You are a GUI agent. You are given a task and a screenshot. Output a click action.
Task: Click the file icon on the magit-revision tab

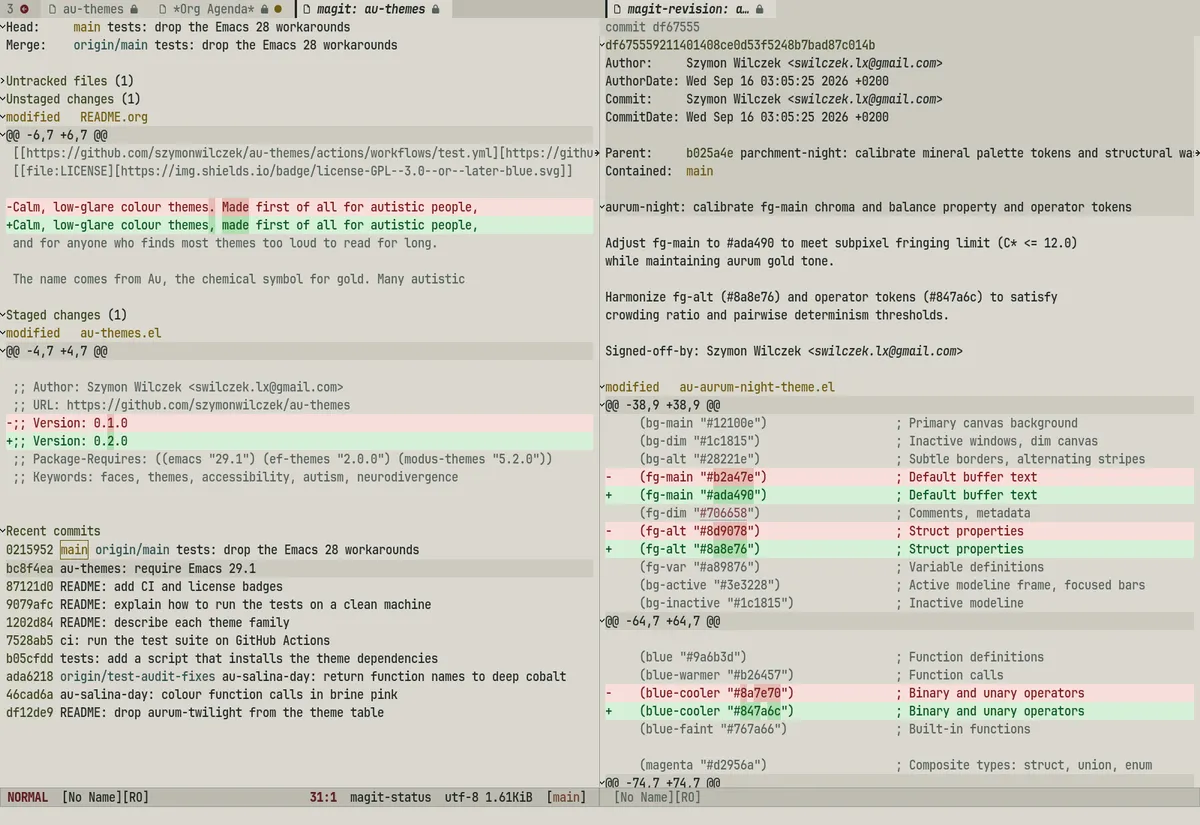615,9
